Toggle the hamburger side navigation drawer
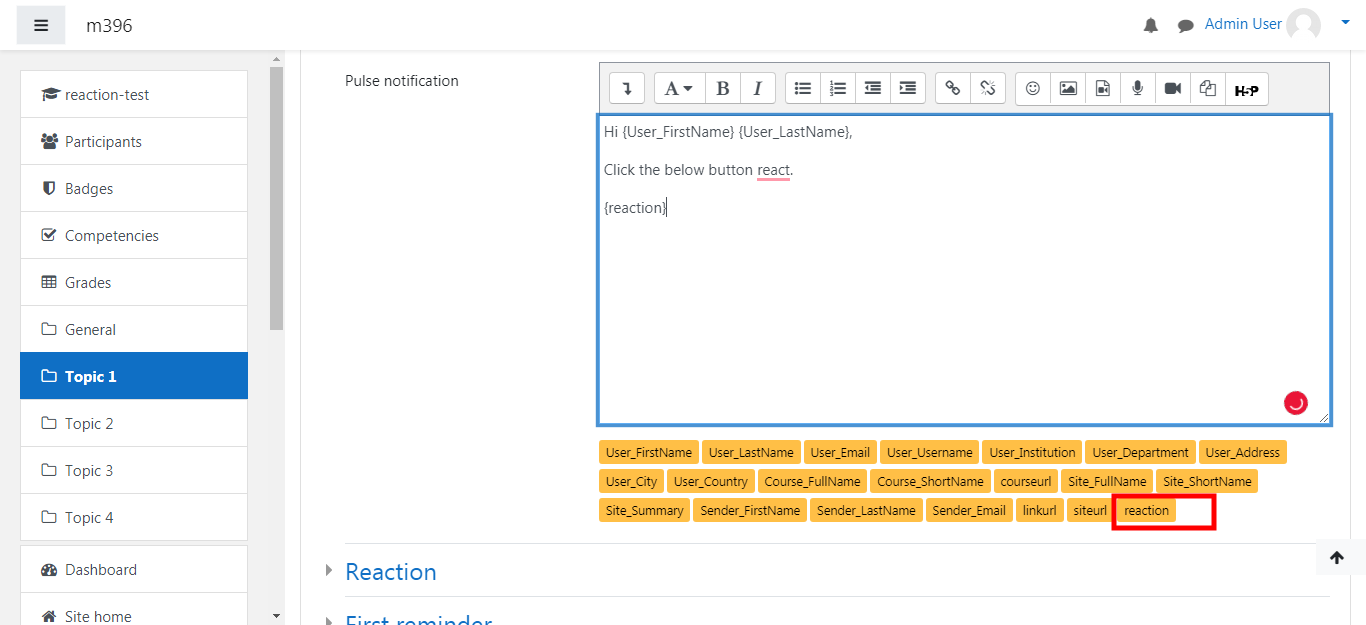1366x625 pixels. 41,26
